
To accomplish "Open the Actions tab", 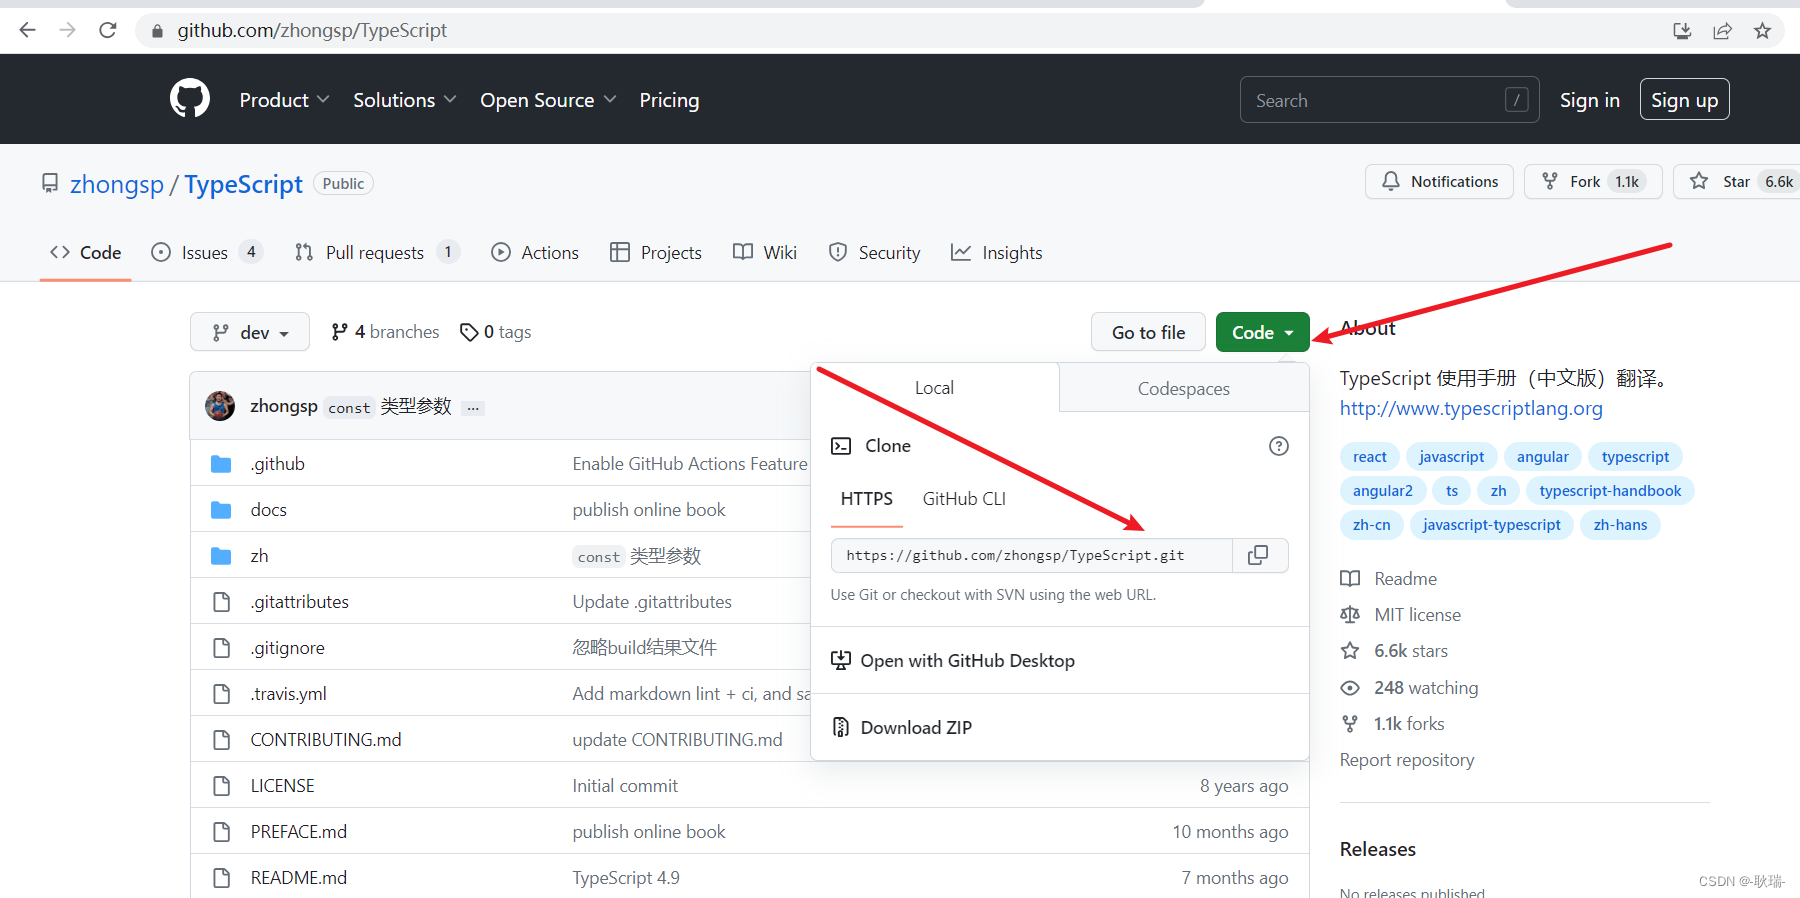I will (535, 253).
